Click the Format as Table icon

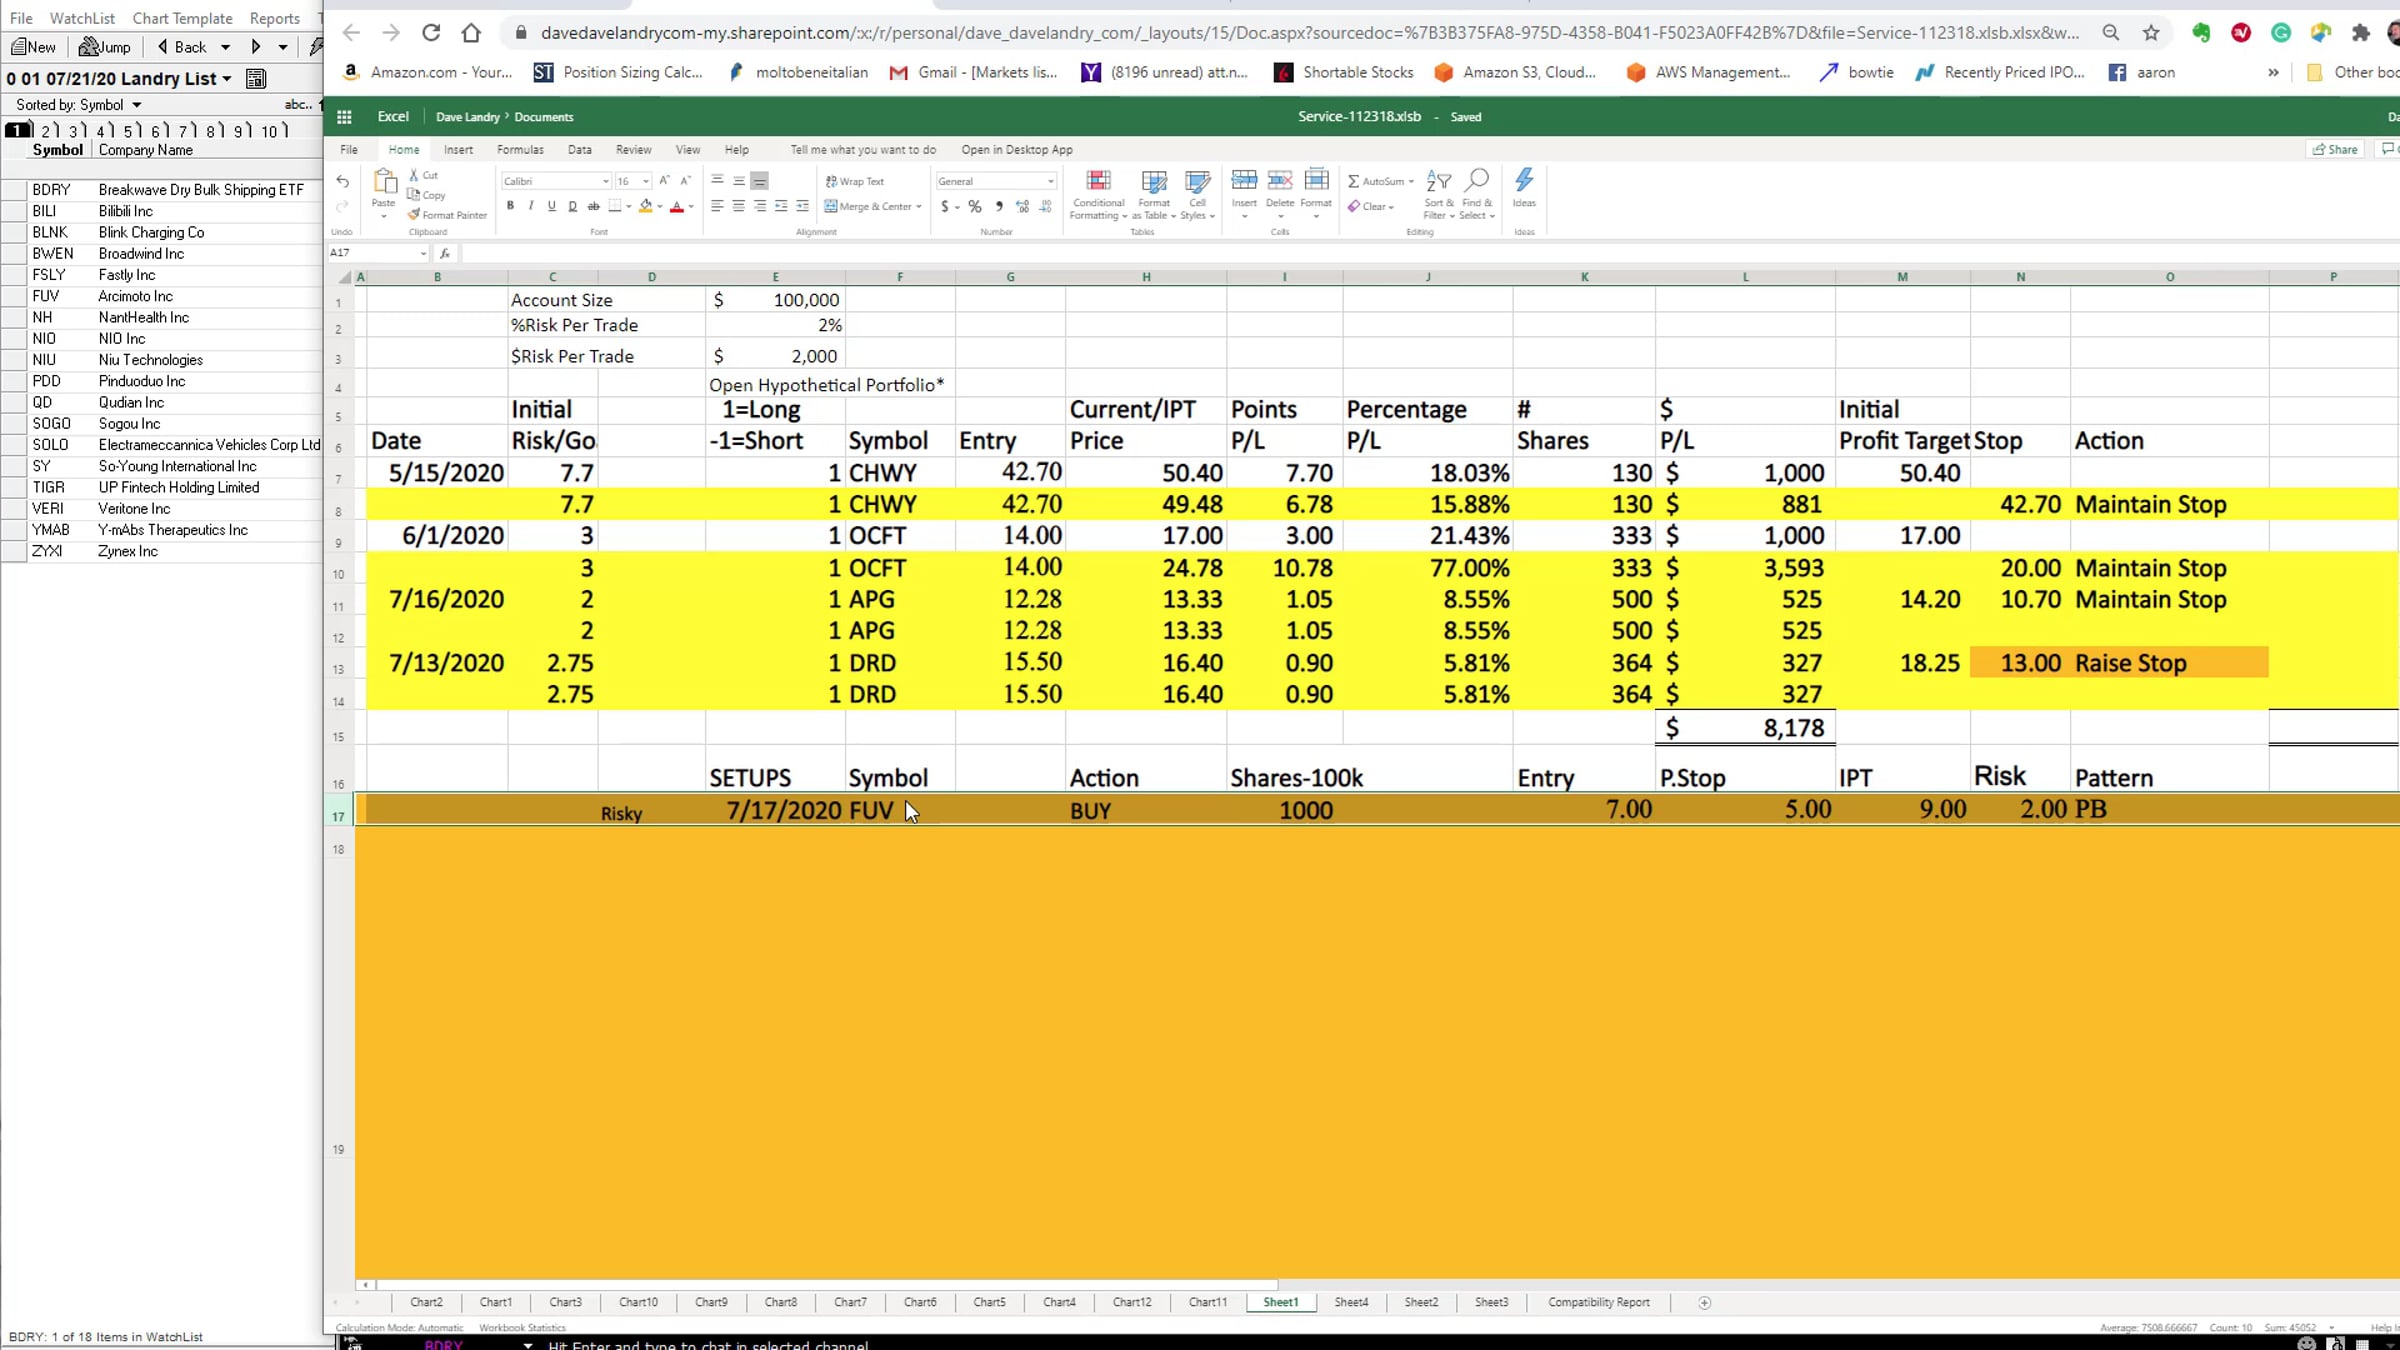pos(1154,181)
